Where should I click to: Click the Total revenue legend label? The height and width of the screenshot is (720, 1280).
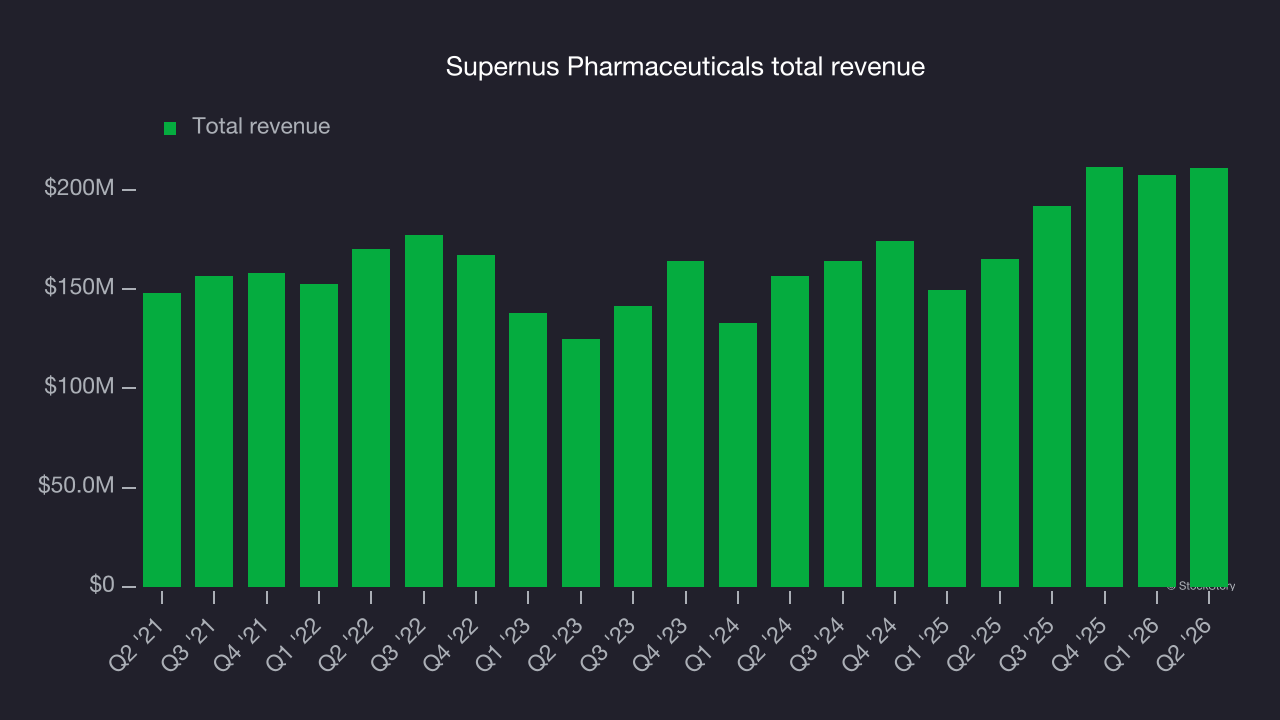pyautogui.click(x=261, y=126)
